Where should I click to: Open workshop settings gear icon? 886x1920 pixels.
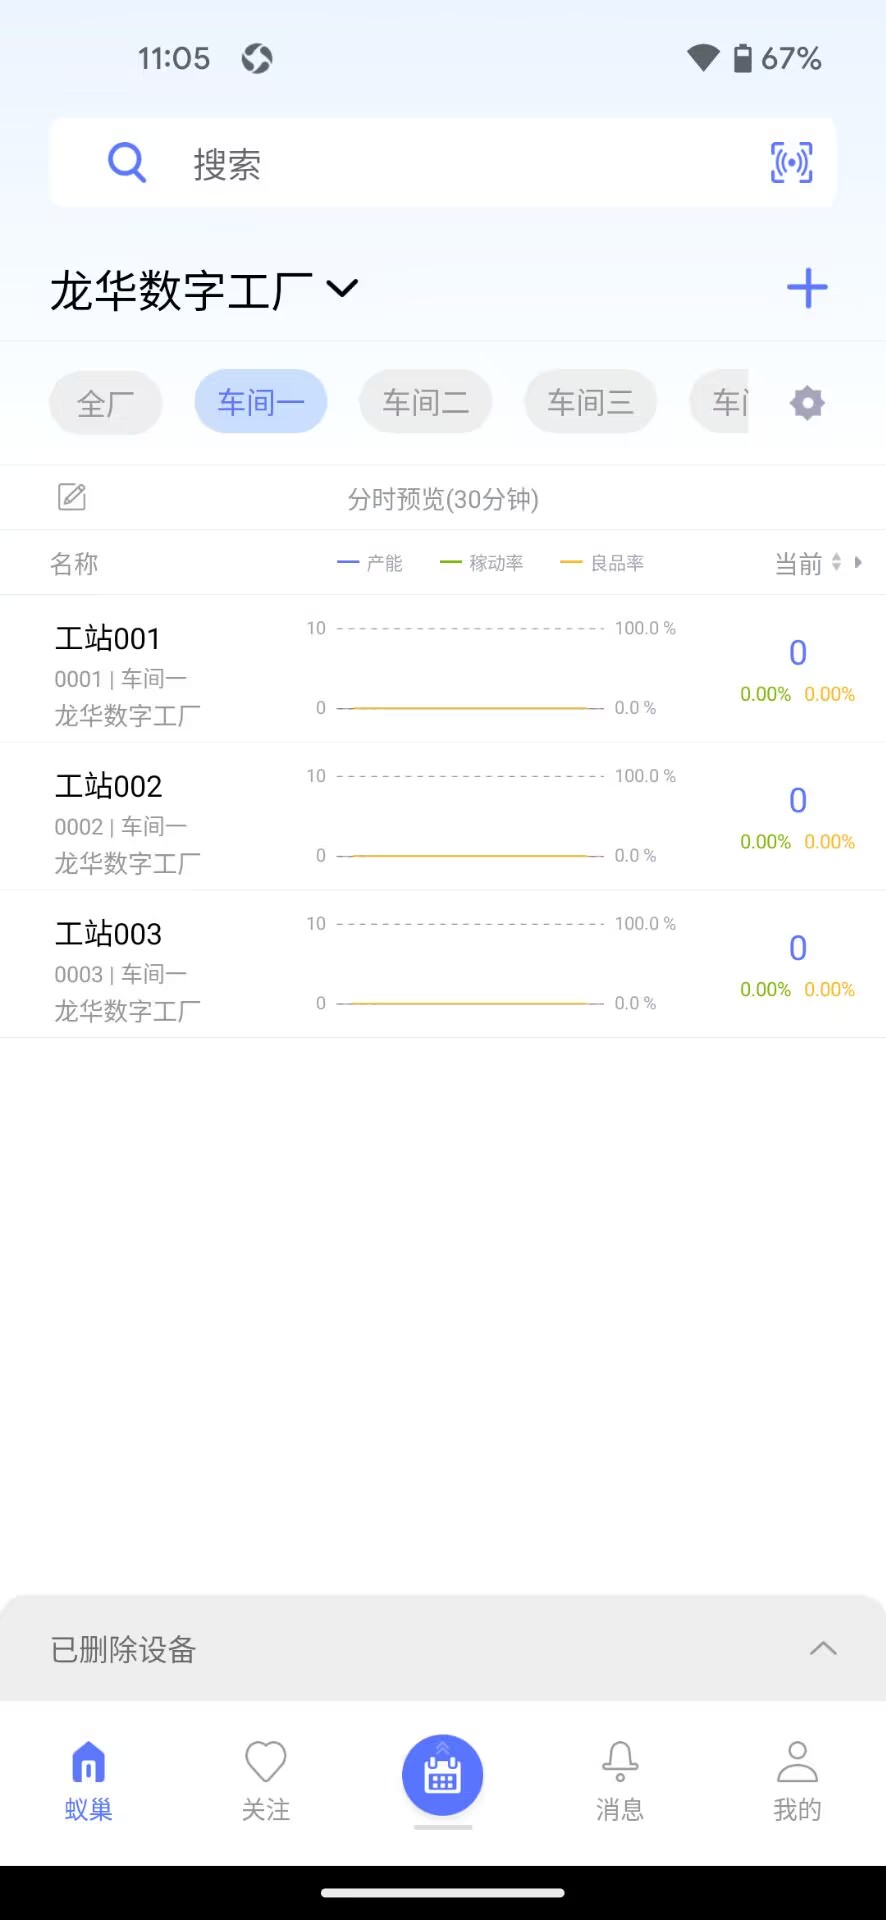807,403
